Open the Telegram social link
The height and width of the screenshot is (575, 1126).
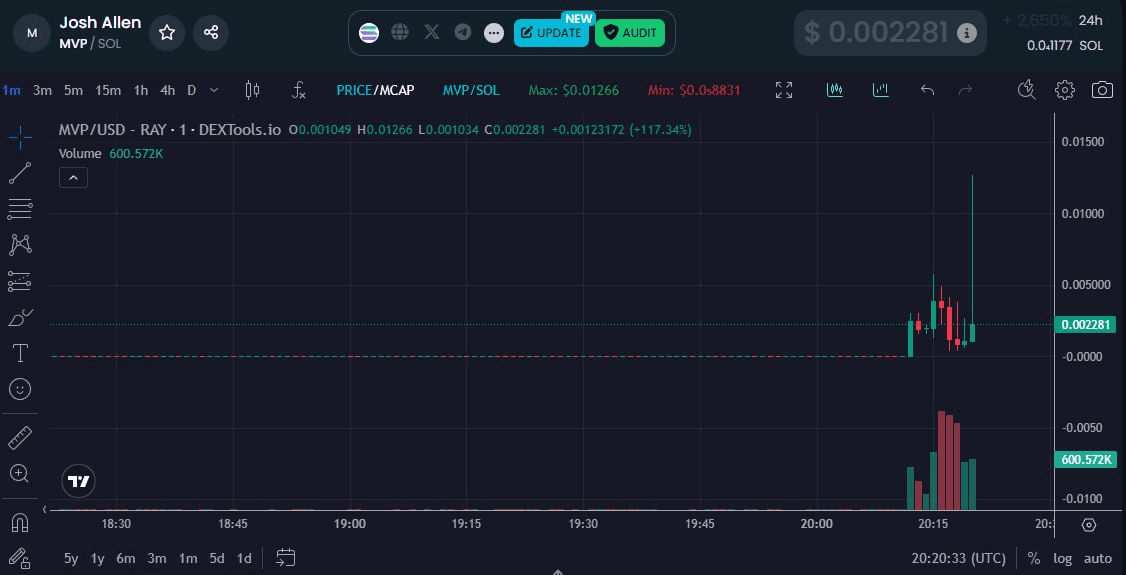[462, 32]
